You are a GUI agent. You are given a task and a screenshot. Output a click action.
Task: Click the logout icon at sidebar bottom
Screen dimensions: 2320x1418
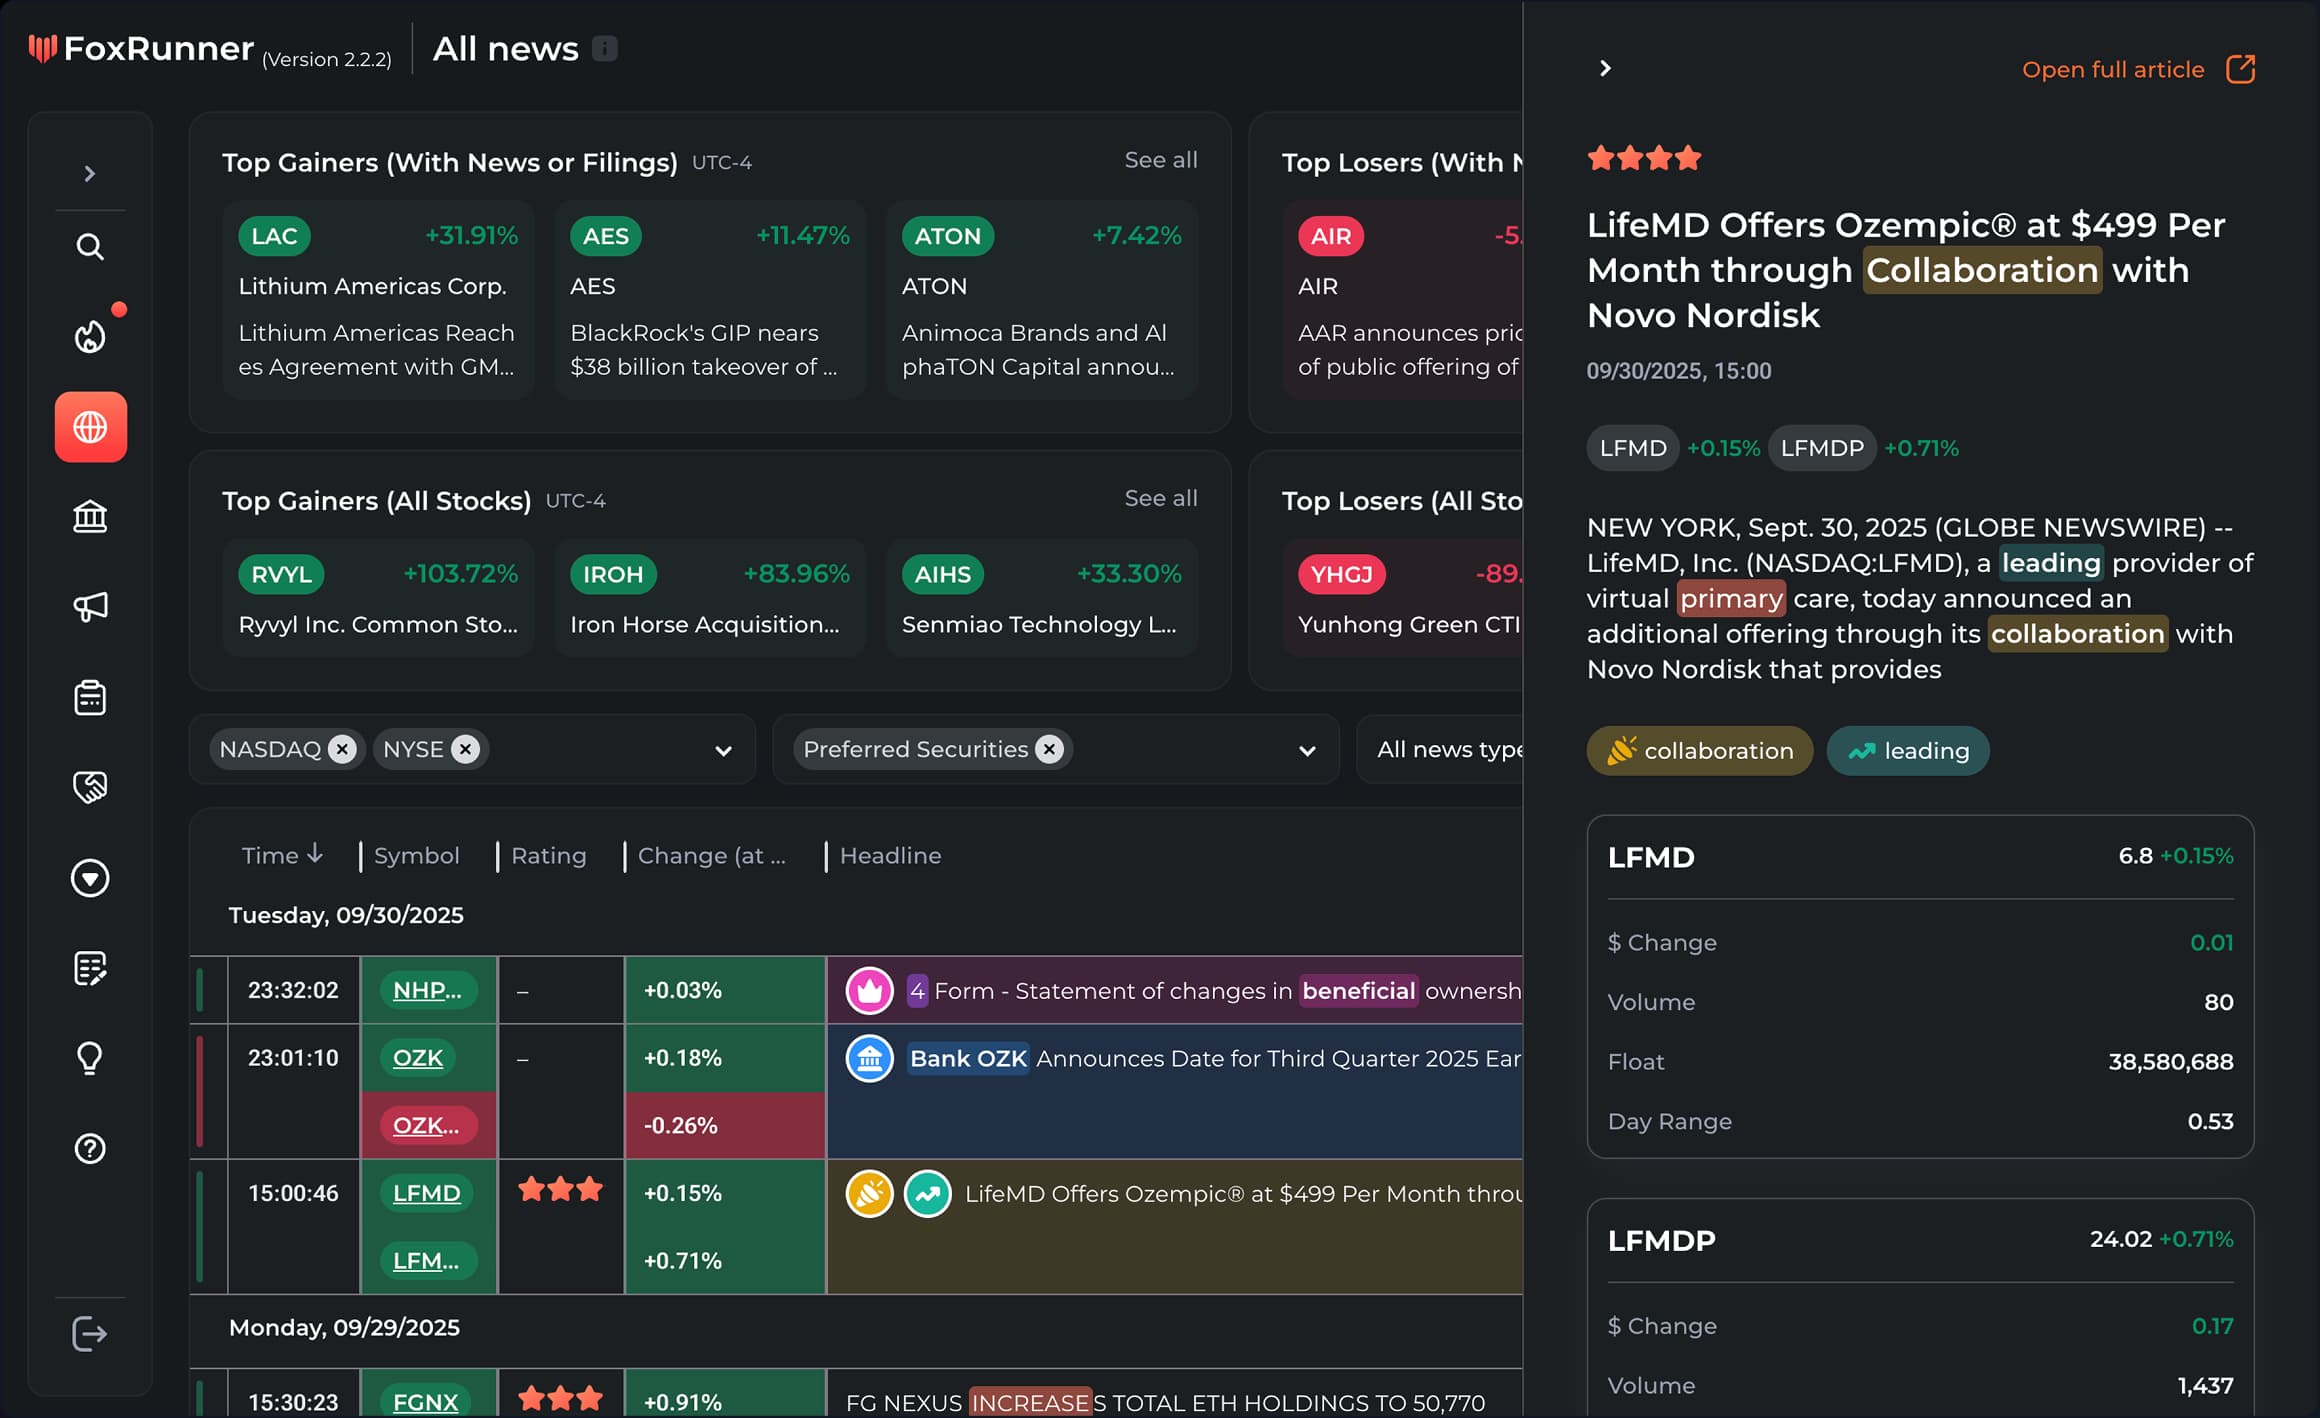click(x=90, y=1333)
